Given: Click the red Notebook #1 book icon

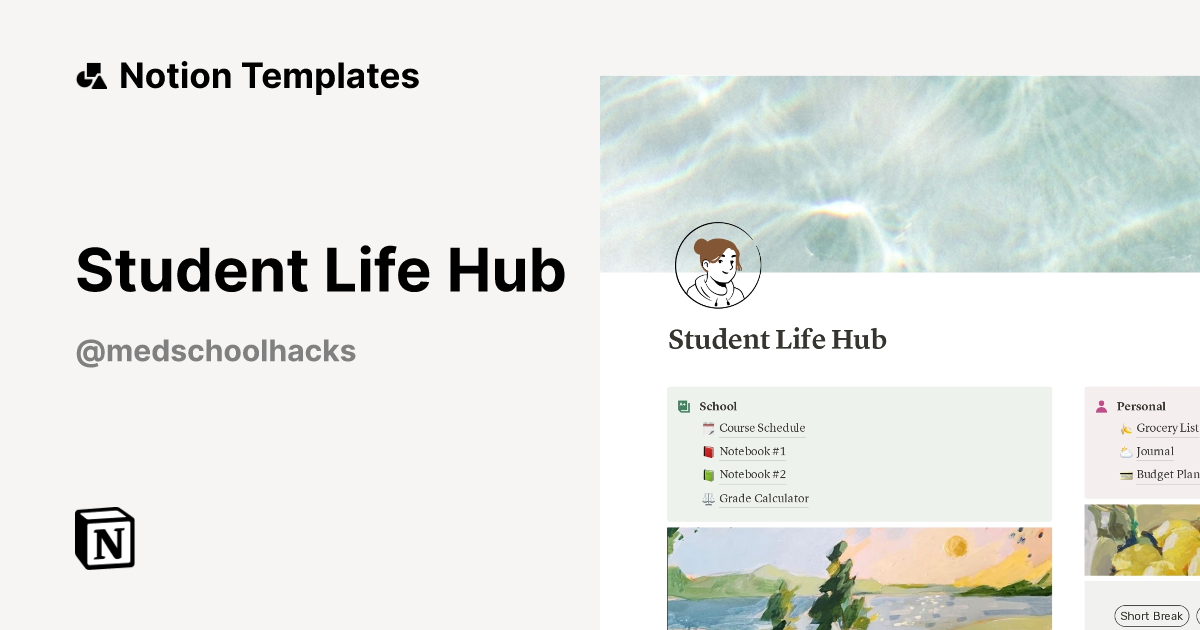Looking at the screenshot, I should (x=708, y=452).
